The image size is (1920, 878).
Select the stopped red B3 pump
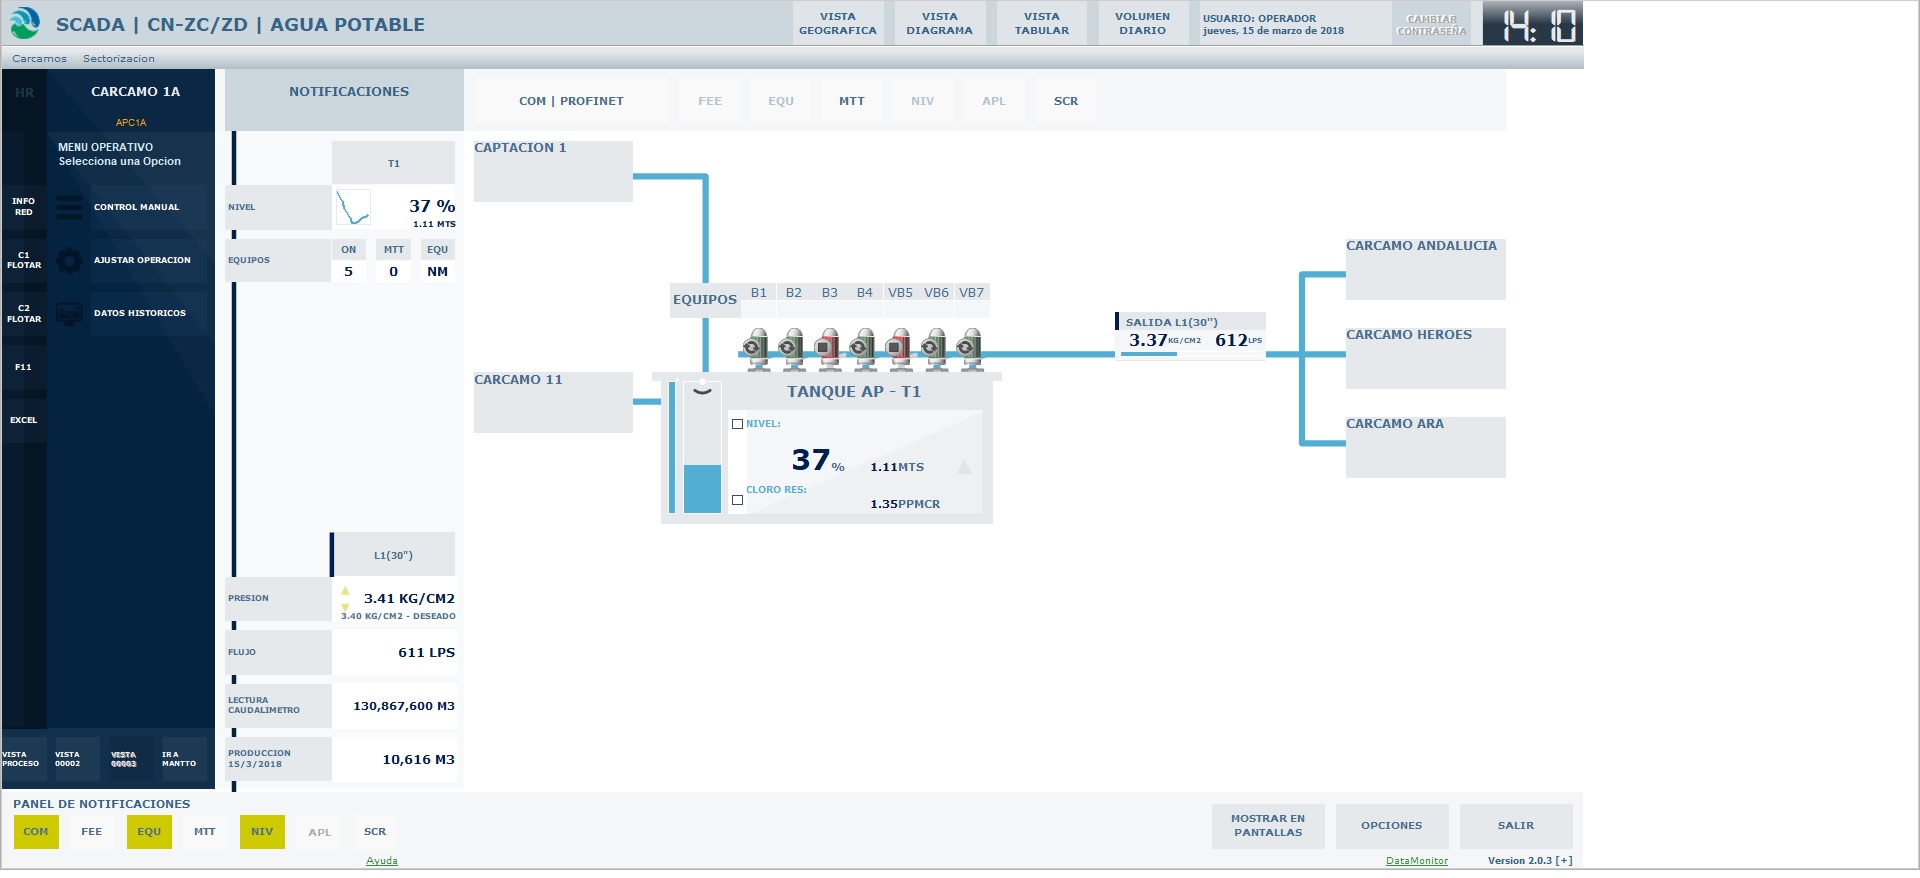point(827,346)
